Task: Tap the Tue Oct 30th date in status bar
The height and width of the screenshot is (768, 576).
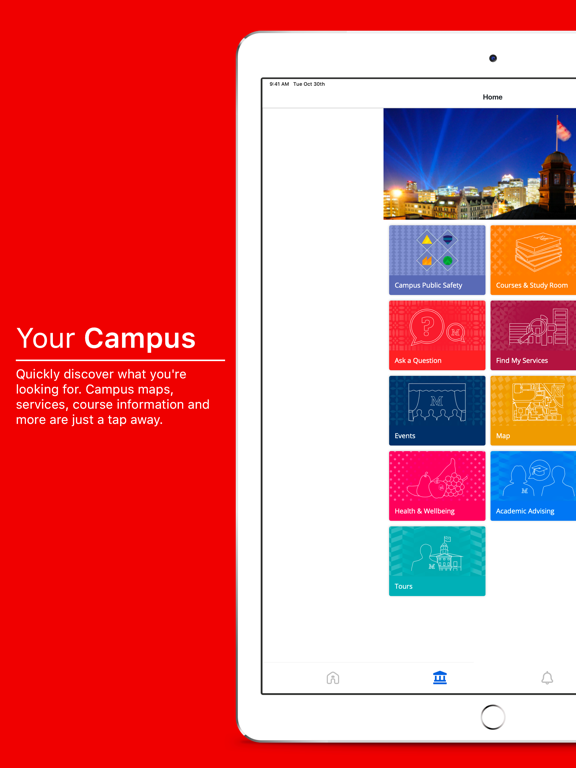Action: pyautogui.click(x=309, y=84)
